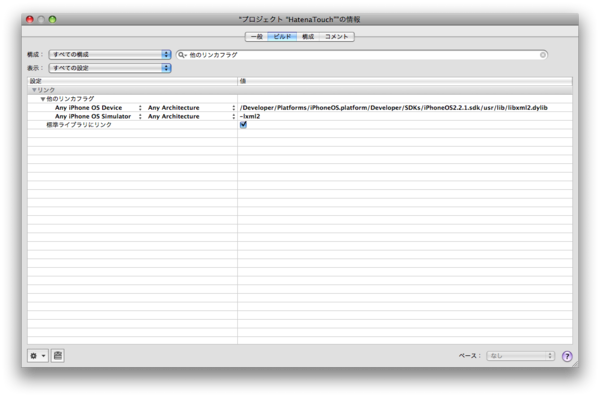
Task: Select the ビルド tab
Action: pyautogui.click(x=282, y=37)
